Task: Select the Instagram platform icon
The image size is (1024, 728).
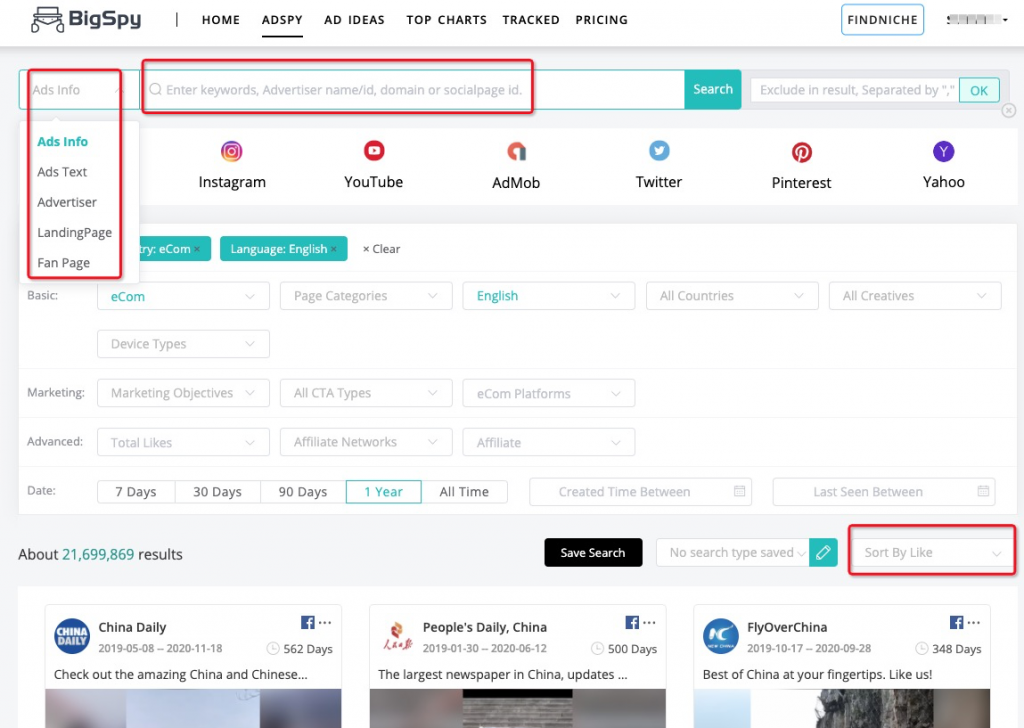Action: click(x=232, y=151)
